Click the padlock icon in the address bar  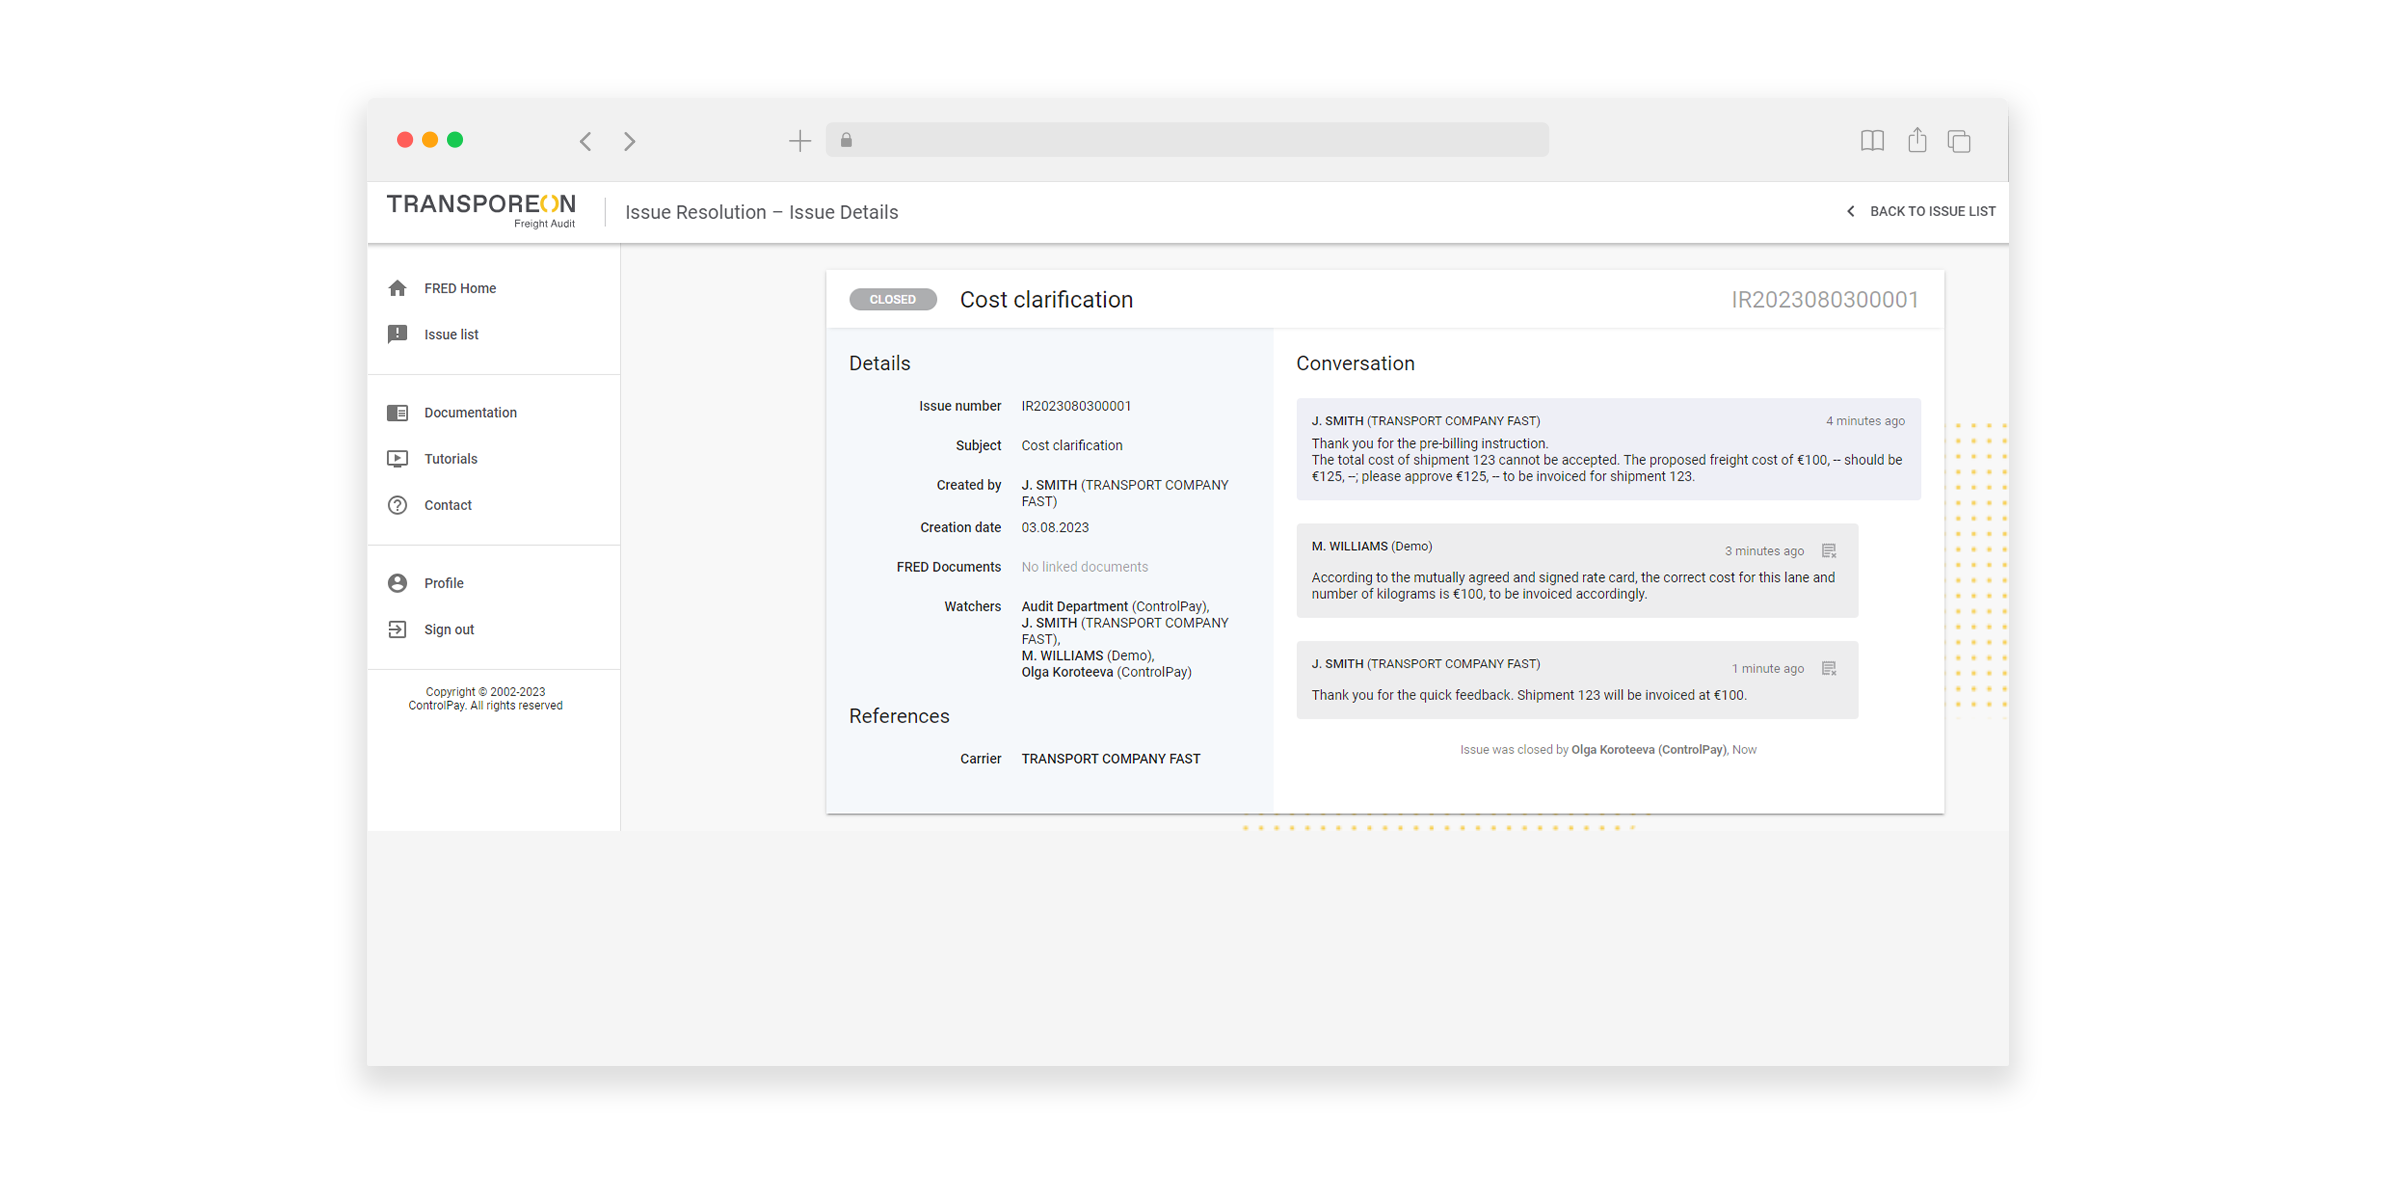847,140
